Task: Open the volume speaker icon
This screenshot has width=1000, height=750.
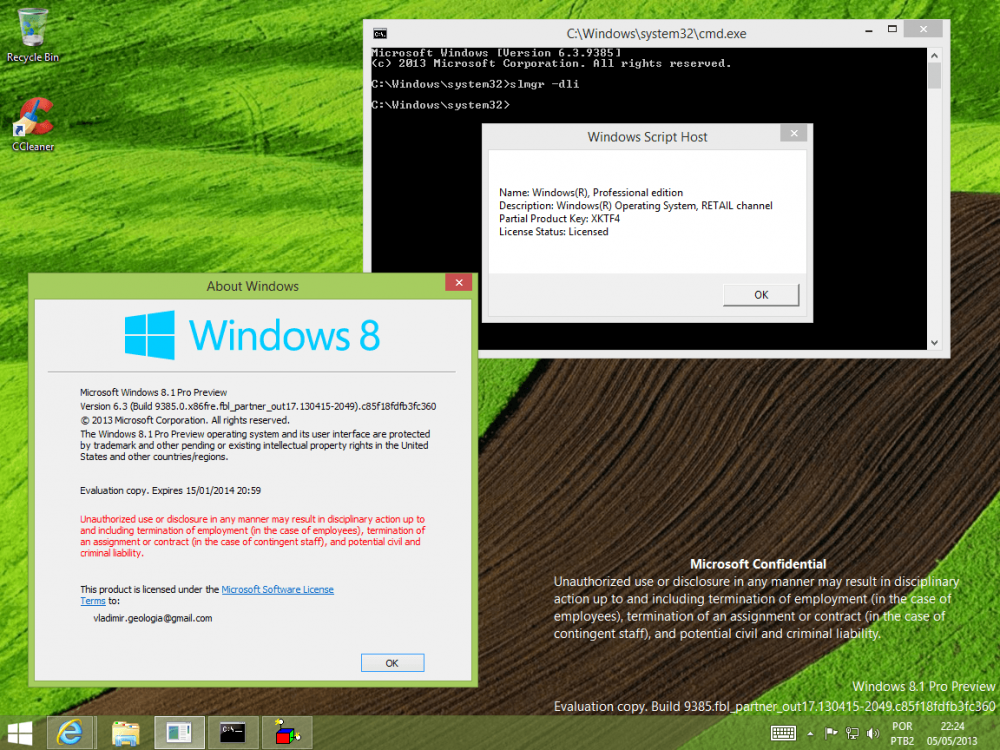Action: [872, 733]
